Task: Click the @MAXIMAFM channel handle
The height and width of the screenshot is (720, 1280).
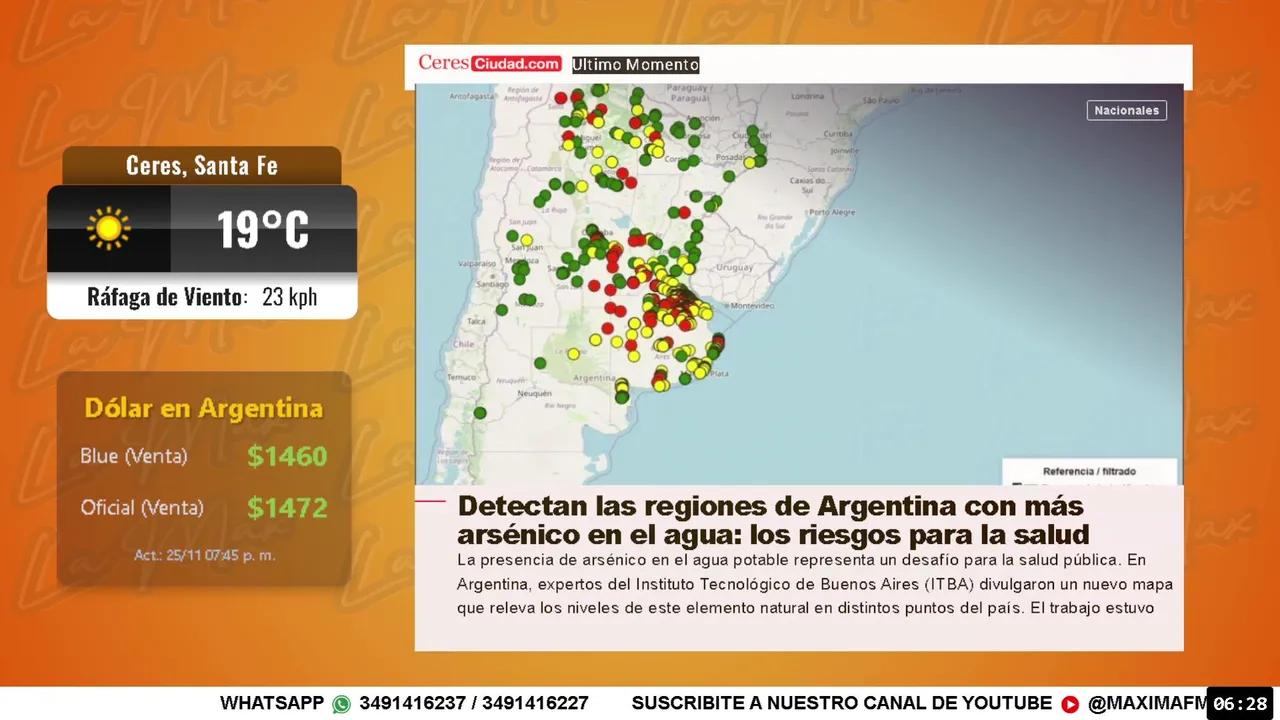Action: (1147, 704)
